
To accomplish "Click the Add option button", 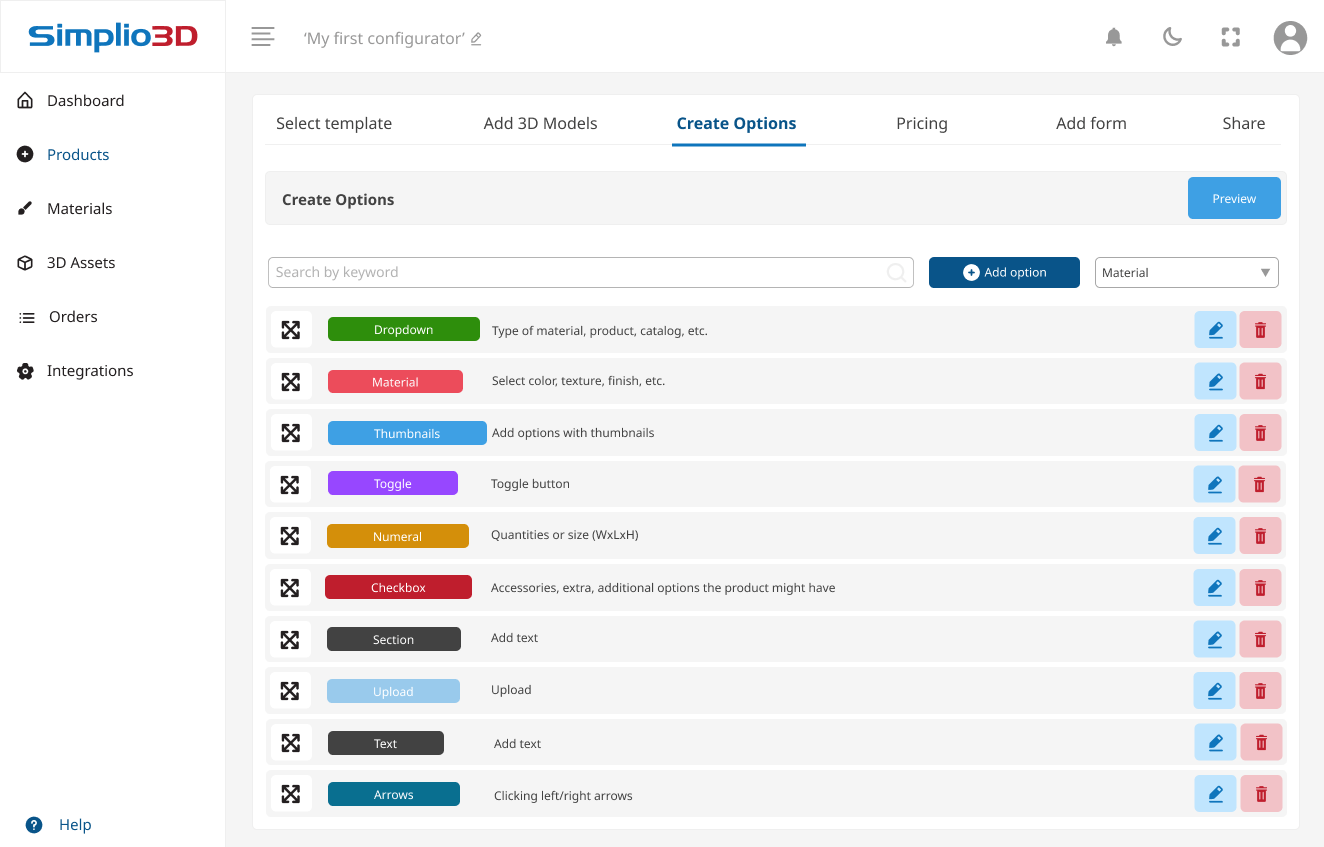I will click(1004, 272).
